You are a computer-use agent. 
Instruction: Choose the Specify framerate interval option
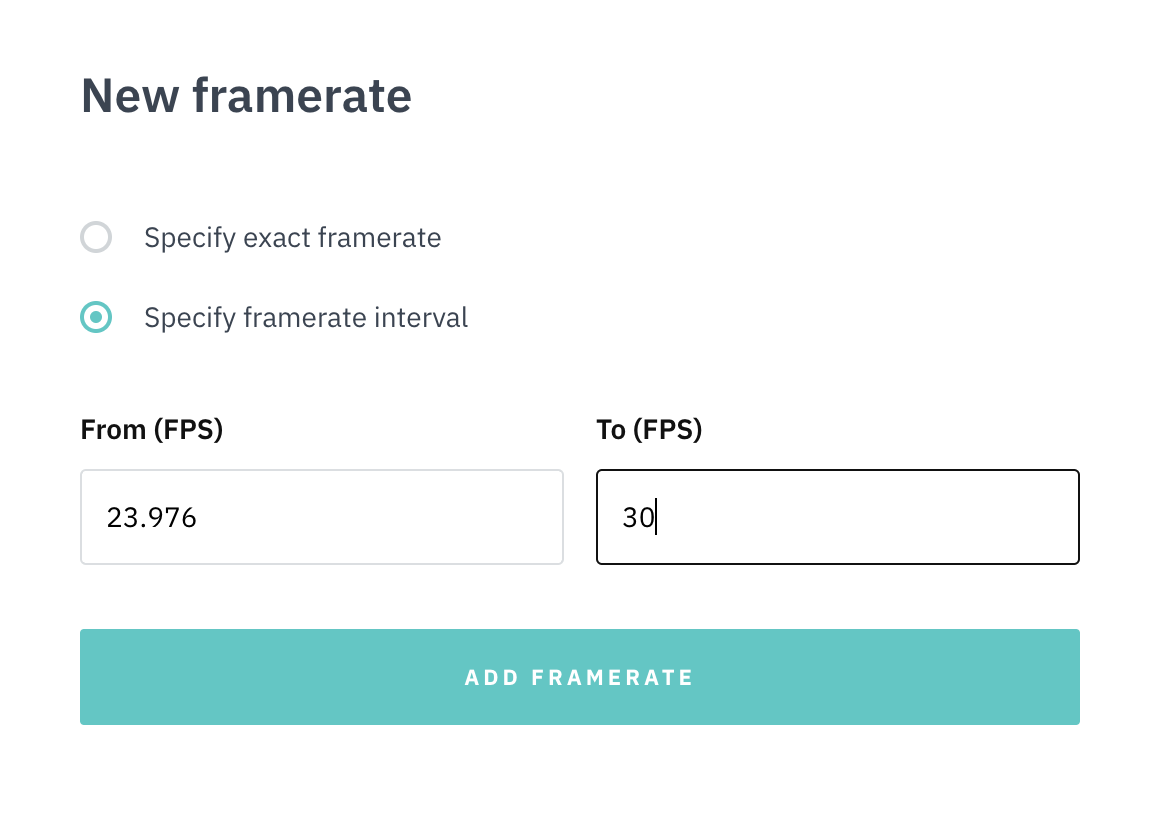point(96,317)
